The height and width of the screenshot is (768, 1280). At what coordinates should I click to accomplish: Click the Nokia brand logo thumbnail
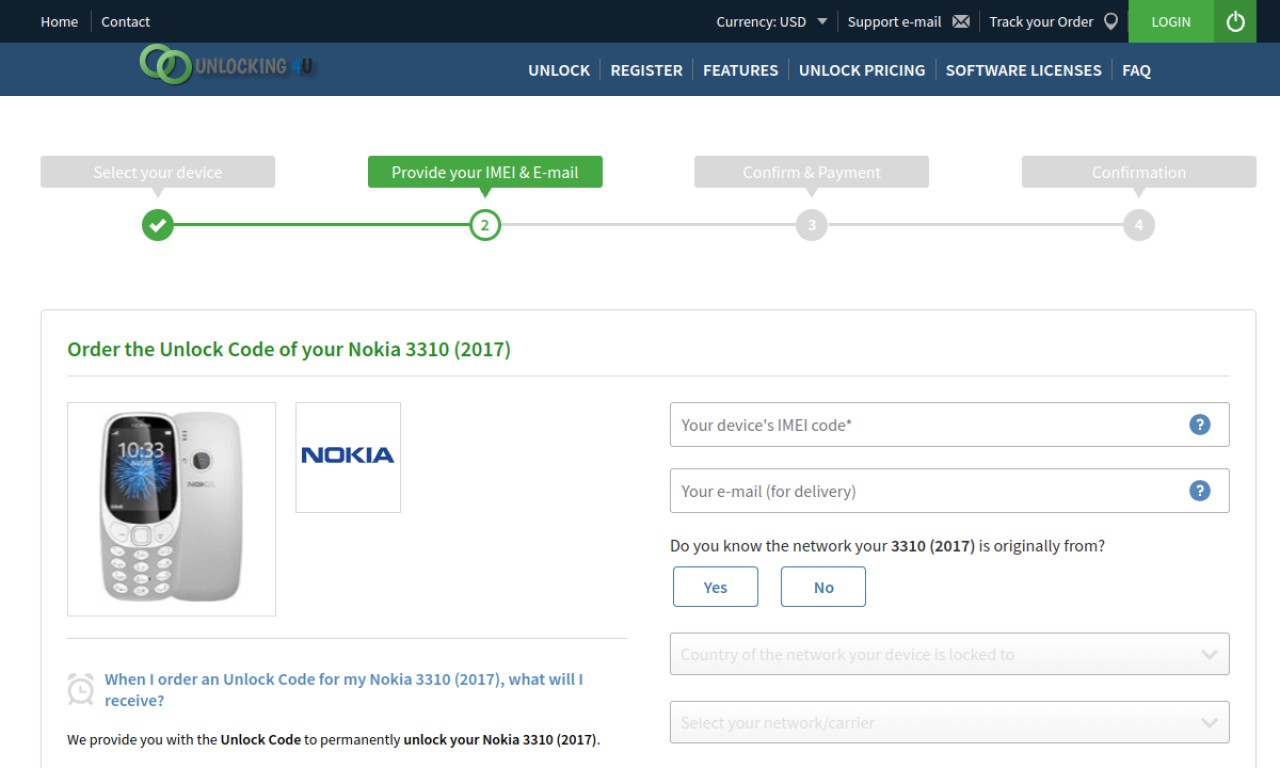tap(348, 457)
